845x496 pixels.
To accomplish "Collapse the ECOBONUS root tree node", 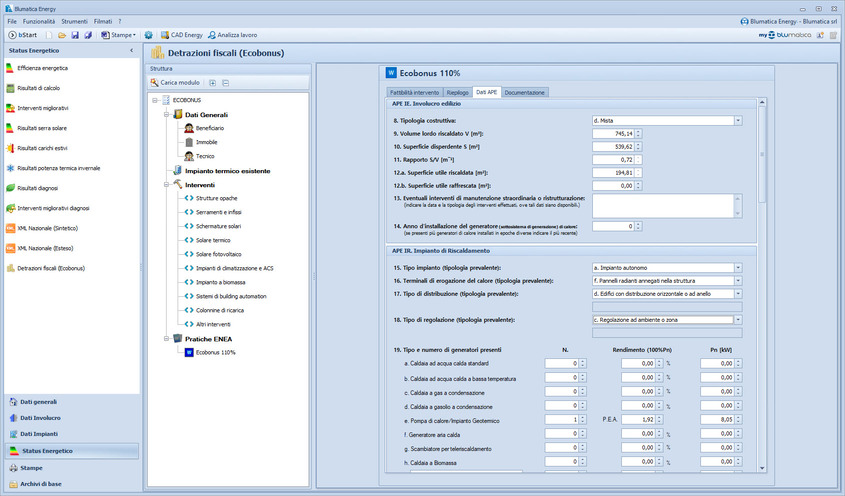I will 155,100.
